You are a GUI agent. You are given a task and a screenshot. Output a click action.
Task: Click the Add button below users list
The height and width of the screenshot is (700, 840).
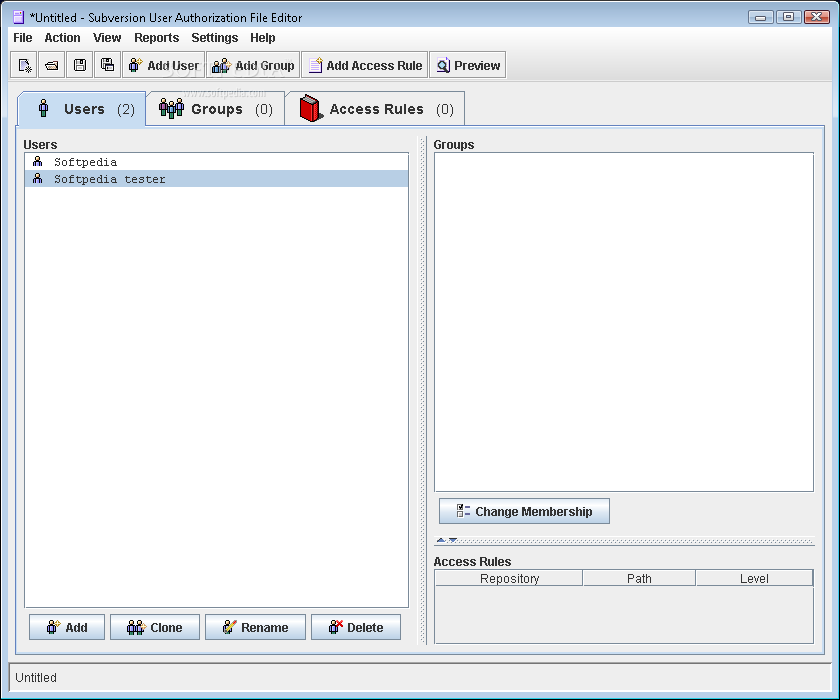(67, 627)
